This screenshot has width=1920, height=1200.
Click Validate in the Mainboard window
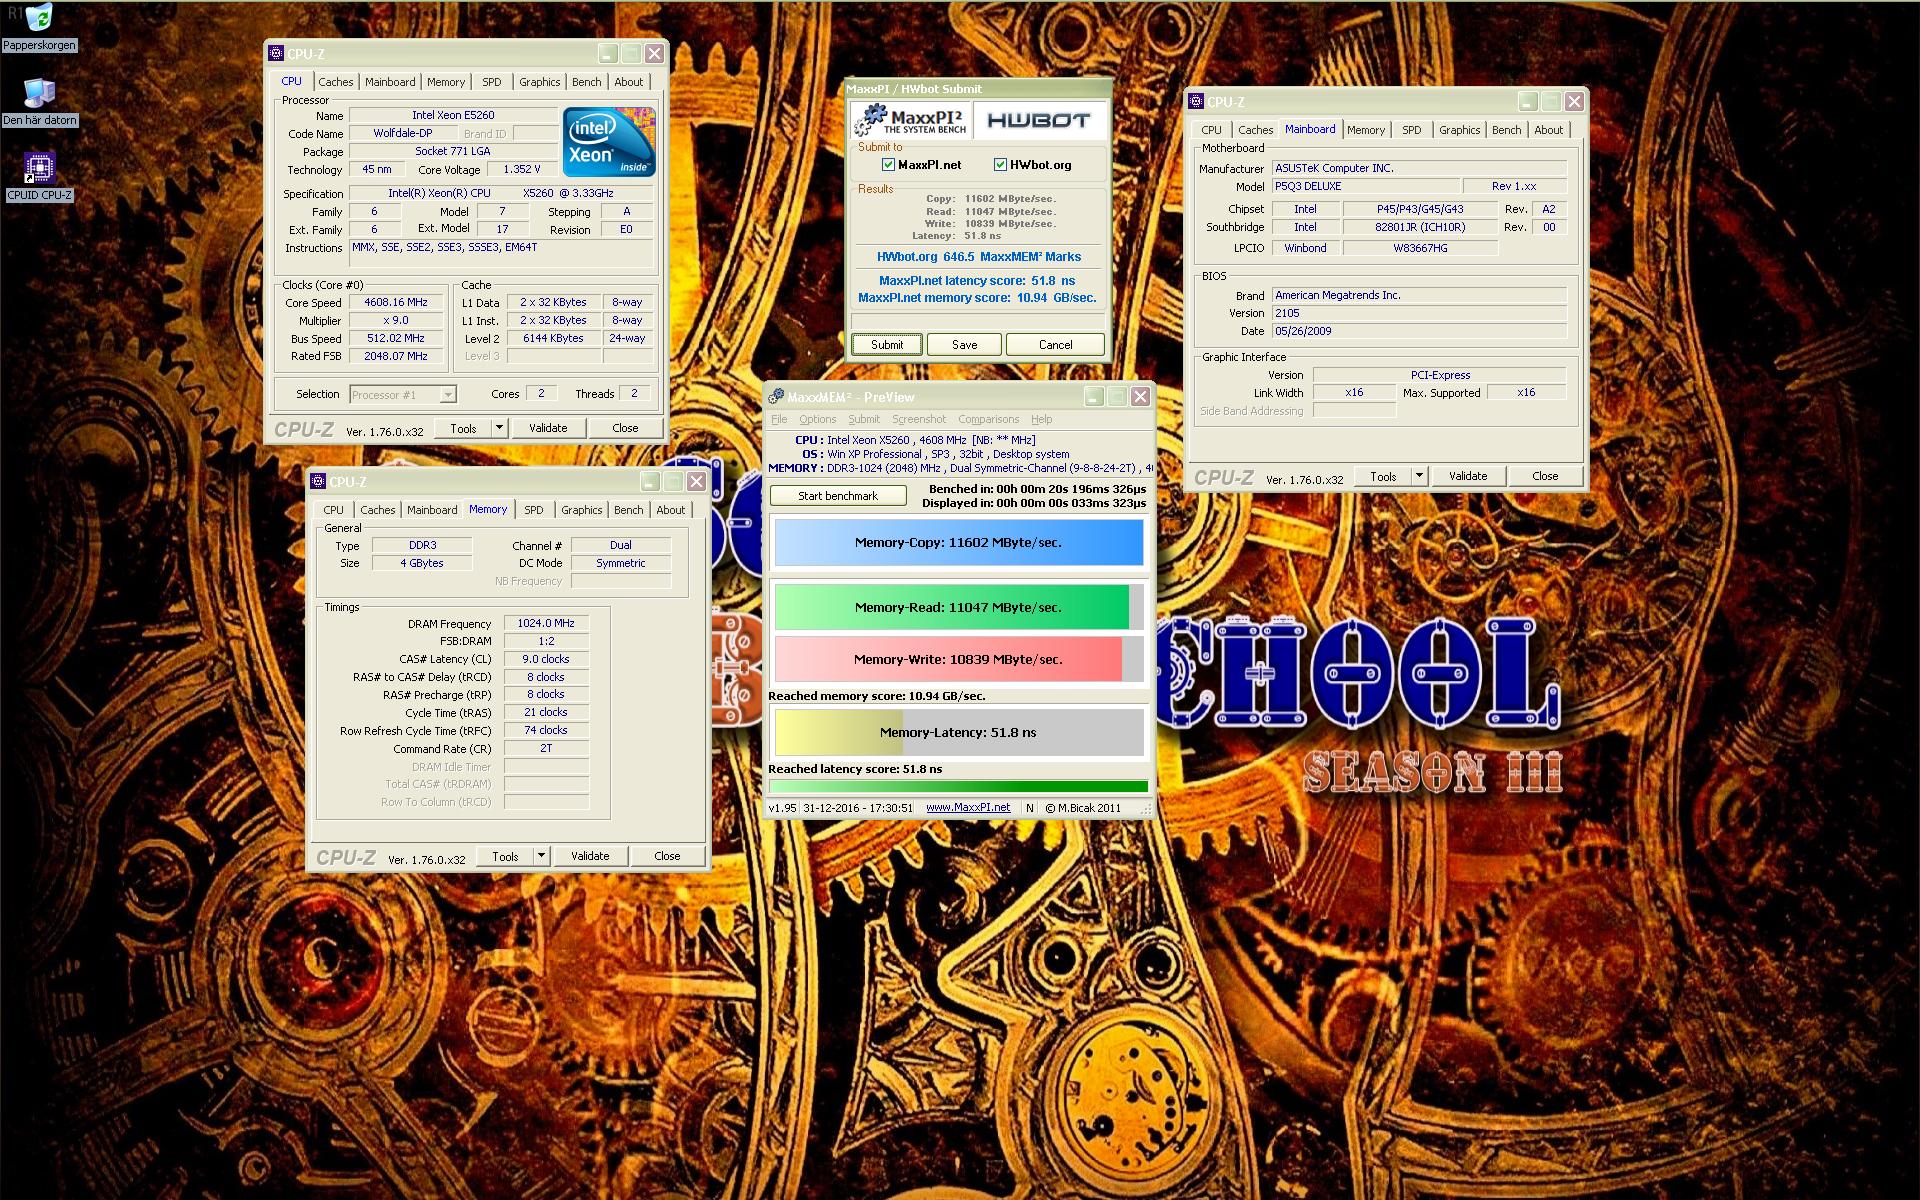click(1467, 476)
